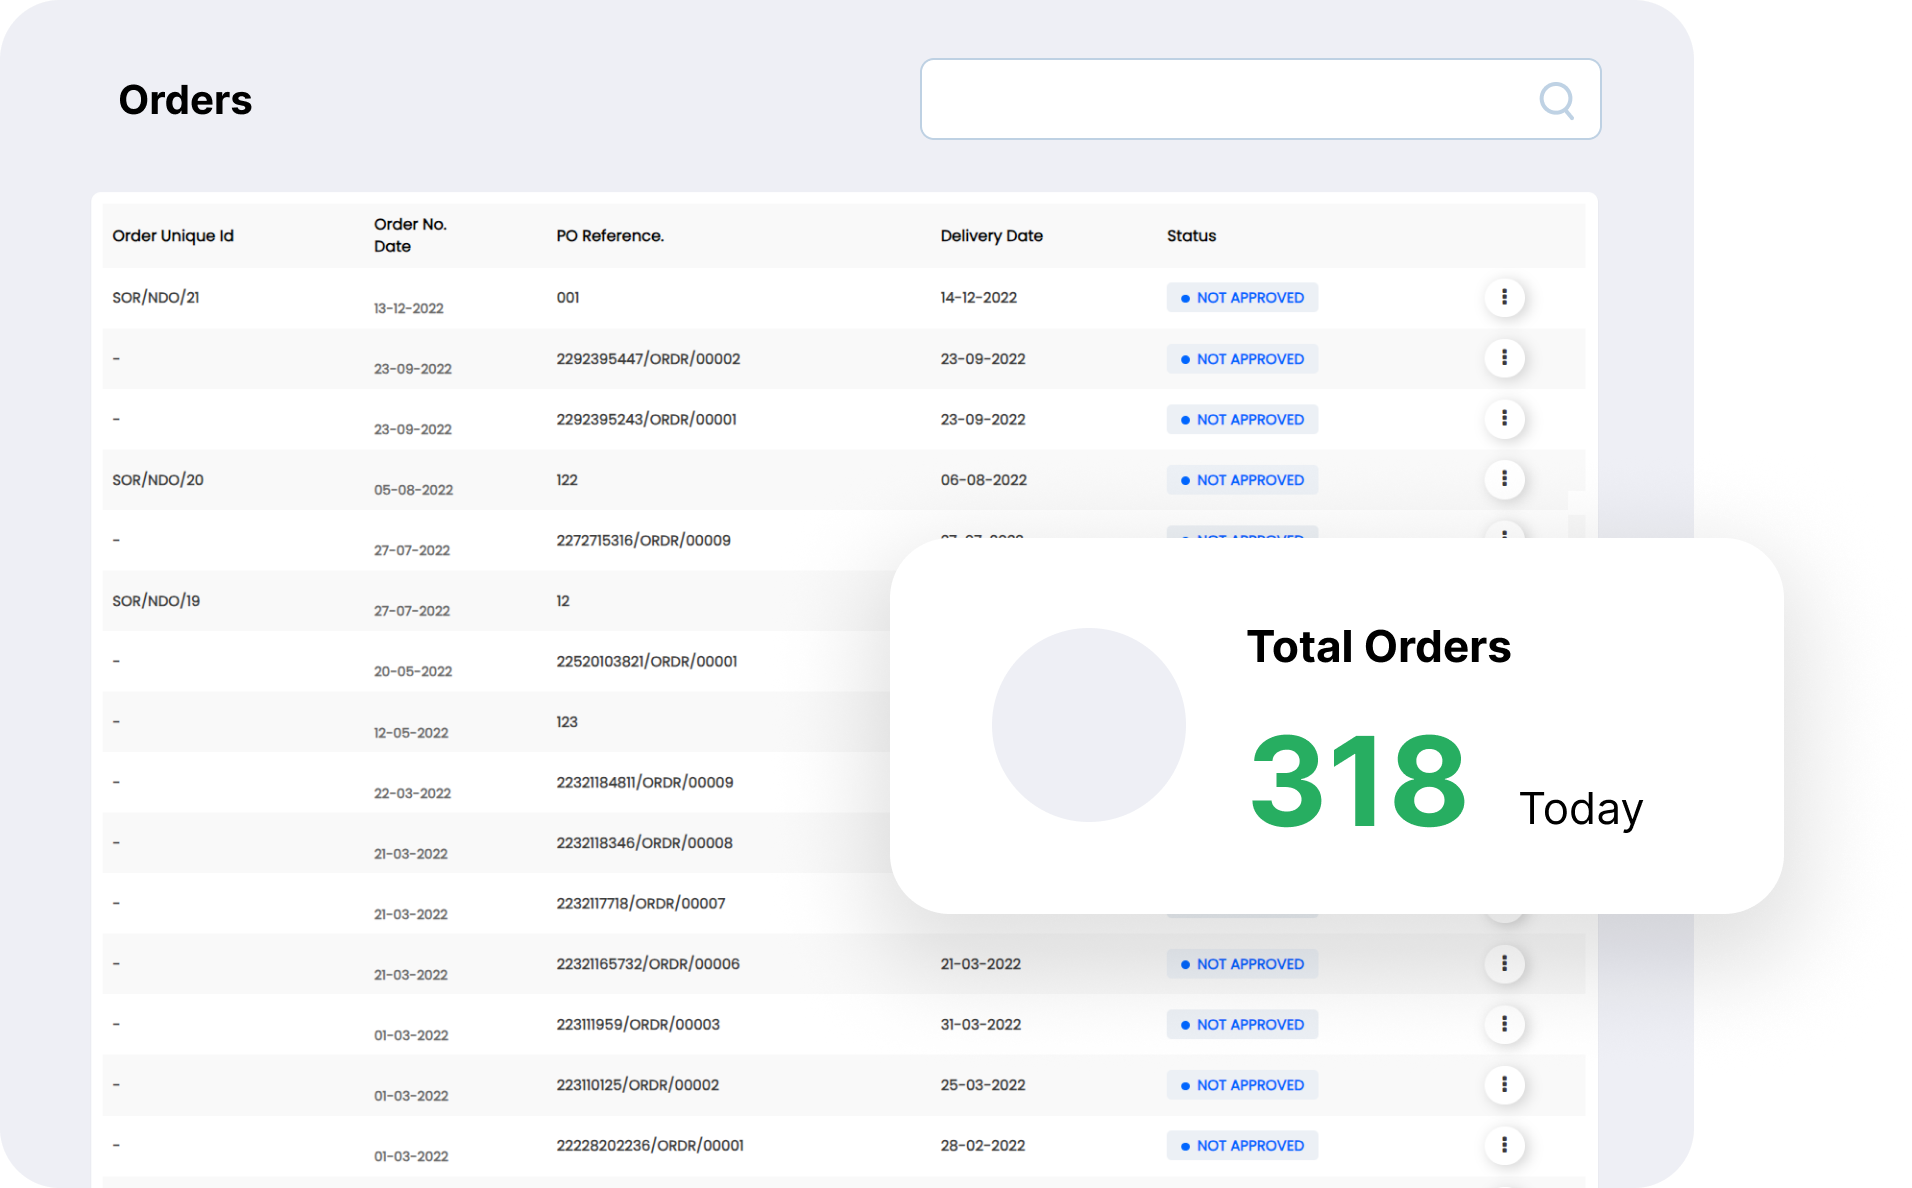
Task: Click NOT APPROVED status of SOR/NDO/21
Action: click(1242, 298)
